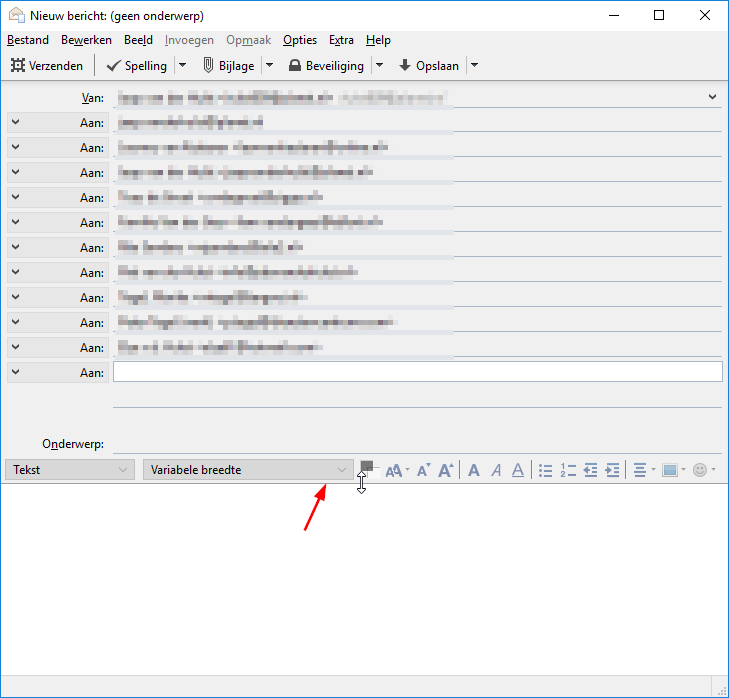This screenshot has height=698, width=729.
Task: Toggle underline text formatting
Action: (517, 470)
